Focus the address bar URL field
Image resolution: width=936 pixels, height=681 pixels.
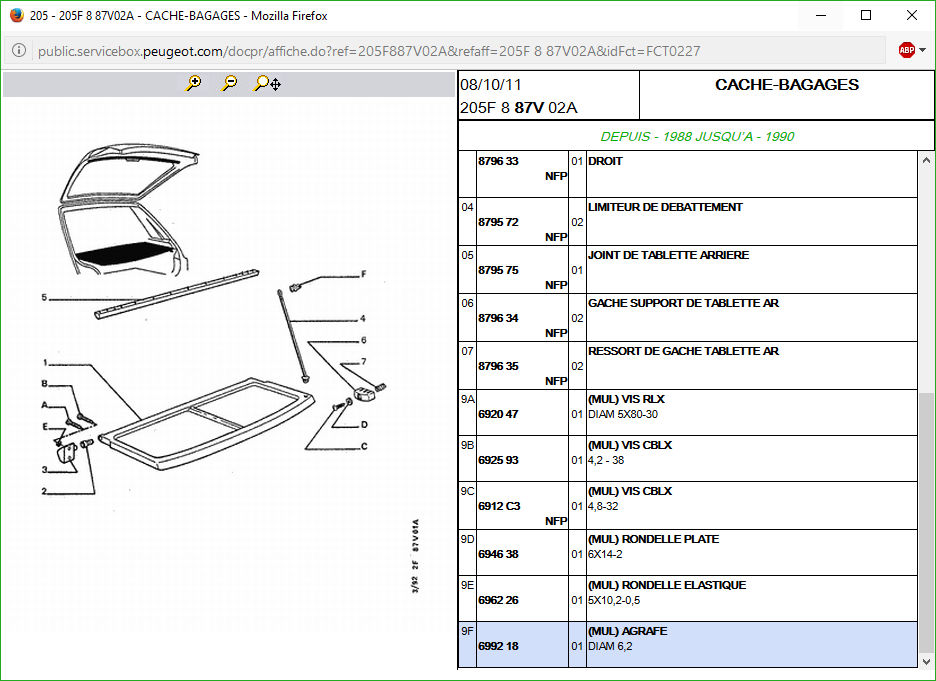[x=450, y=51]
